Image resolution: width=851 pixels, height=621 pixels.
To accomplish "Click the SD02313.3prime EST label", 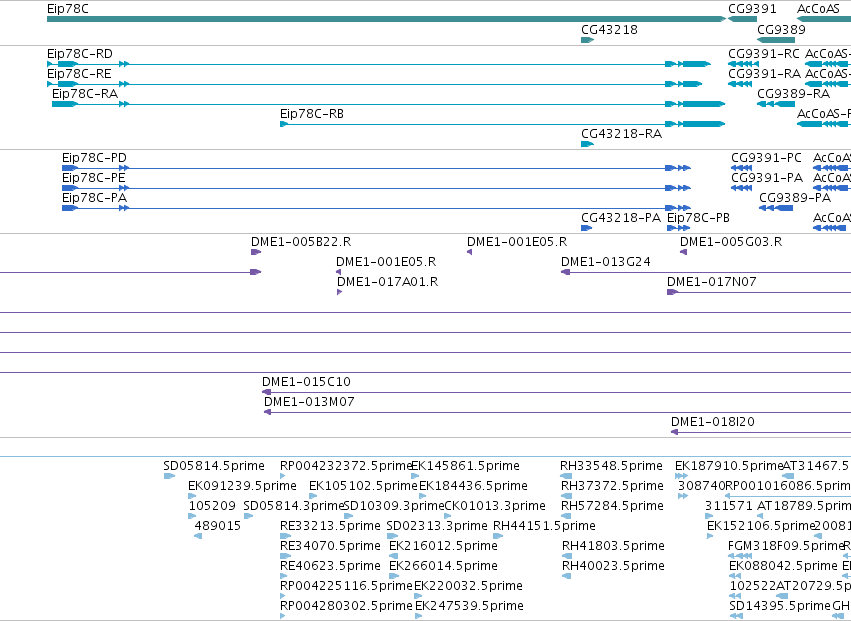I will click(437, 526).
